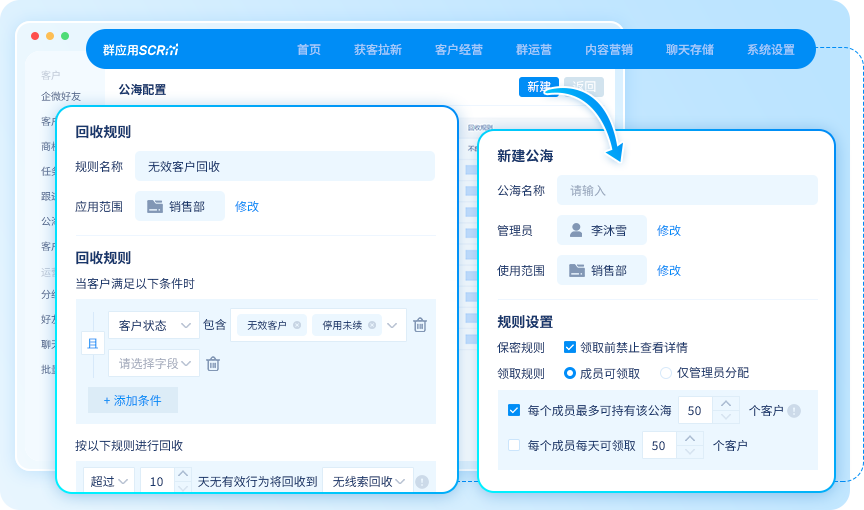
Task: Click the 公海配置 page title
Action: 142,89
